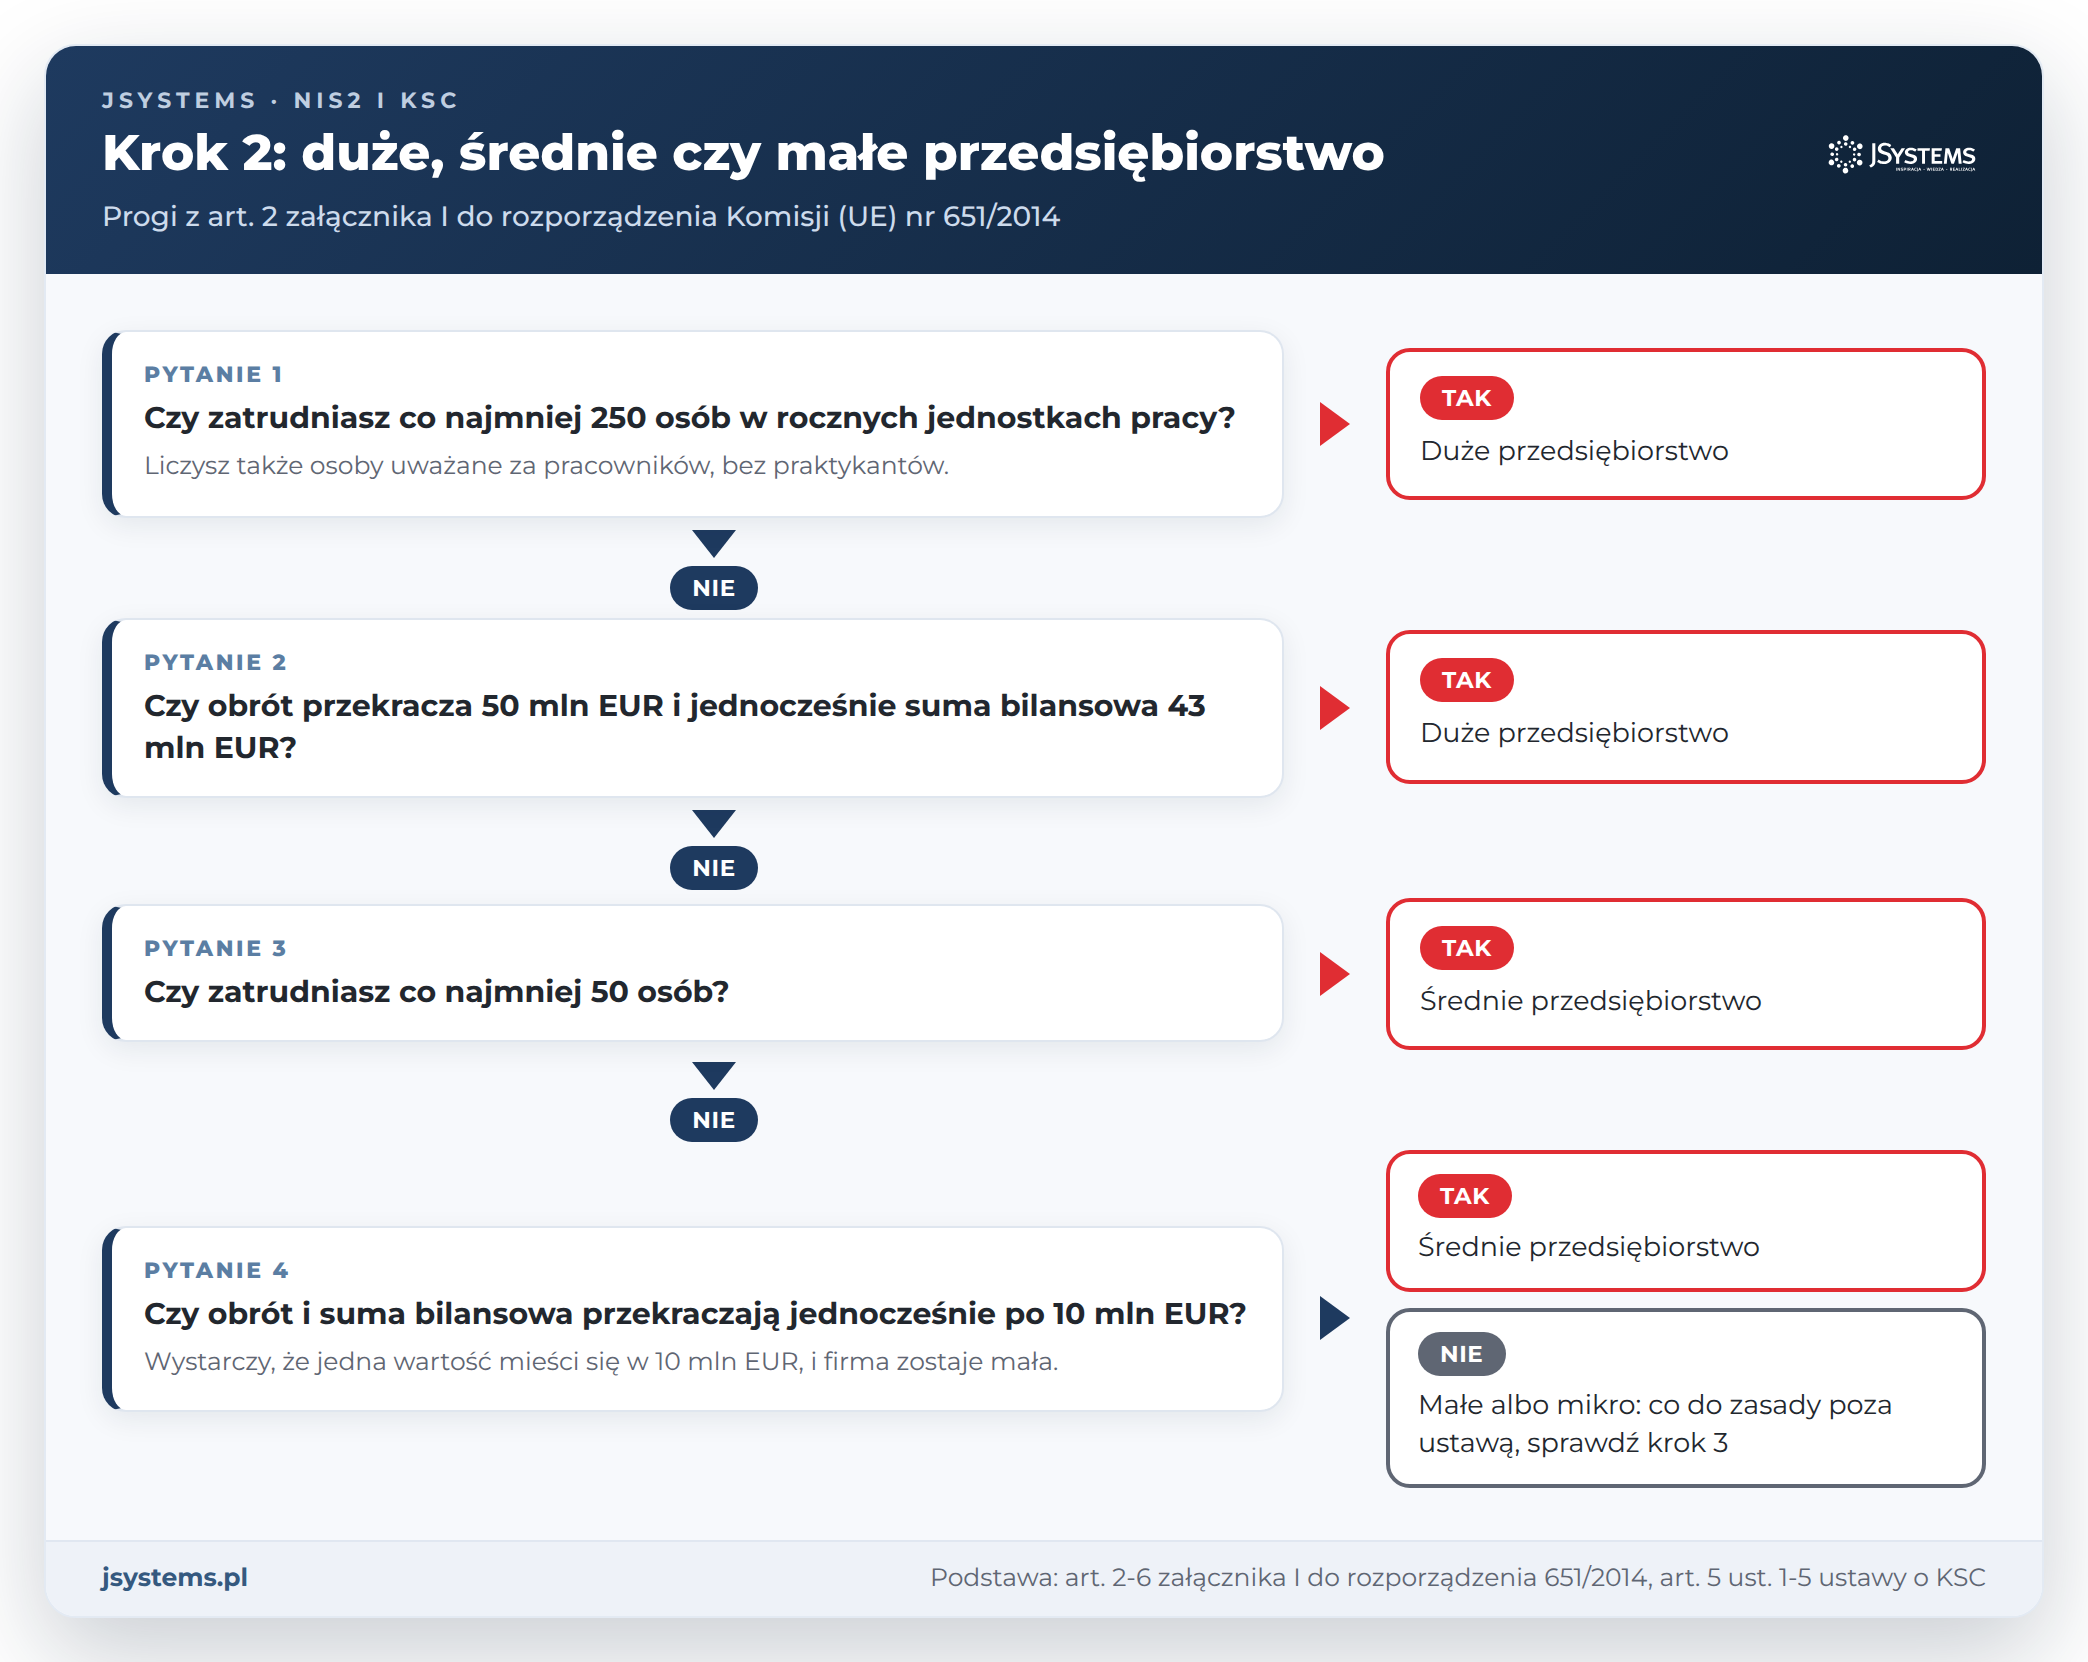The height and width of the screenshot is (1662, 2088).
Task: Click the TAK badge for Pytanie 4 result
Action: 1464,1196
